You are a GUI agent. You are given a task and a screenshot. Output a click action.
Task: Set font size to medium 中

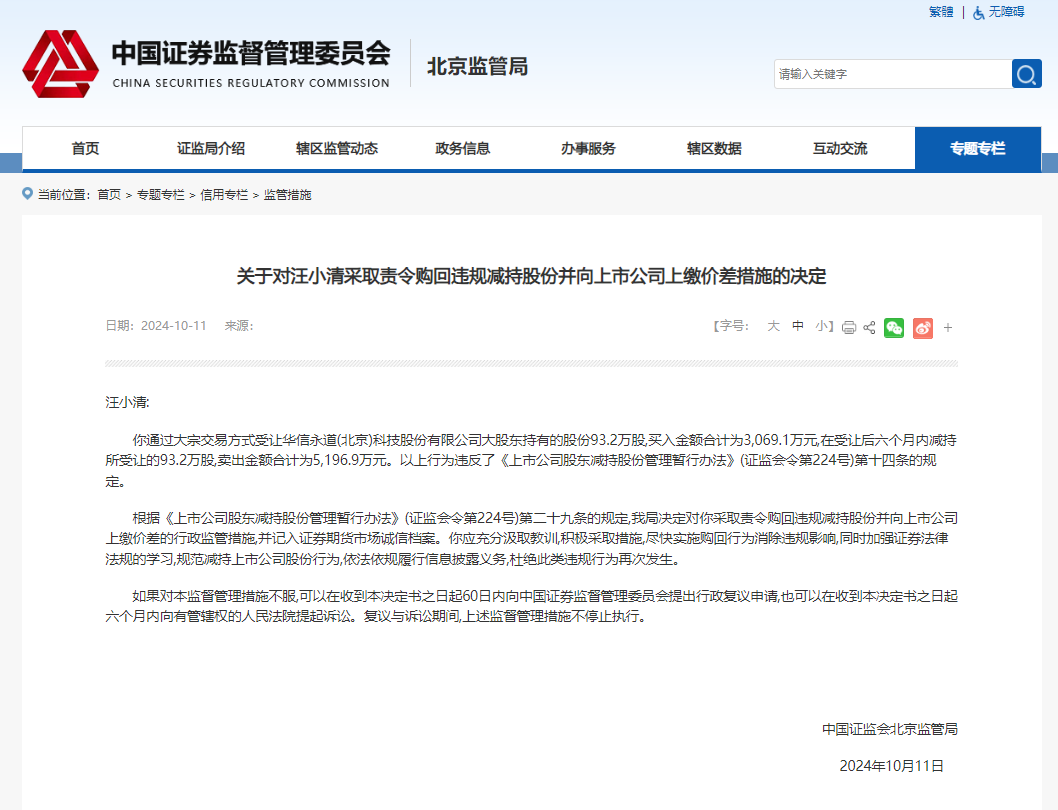click(x=798, y=326)
